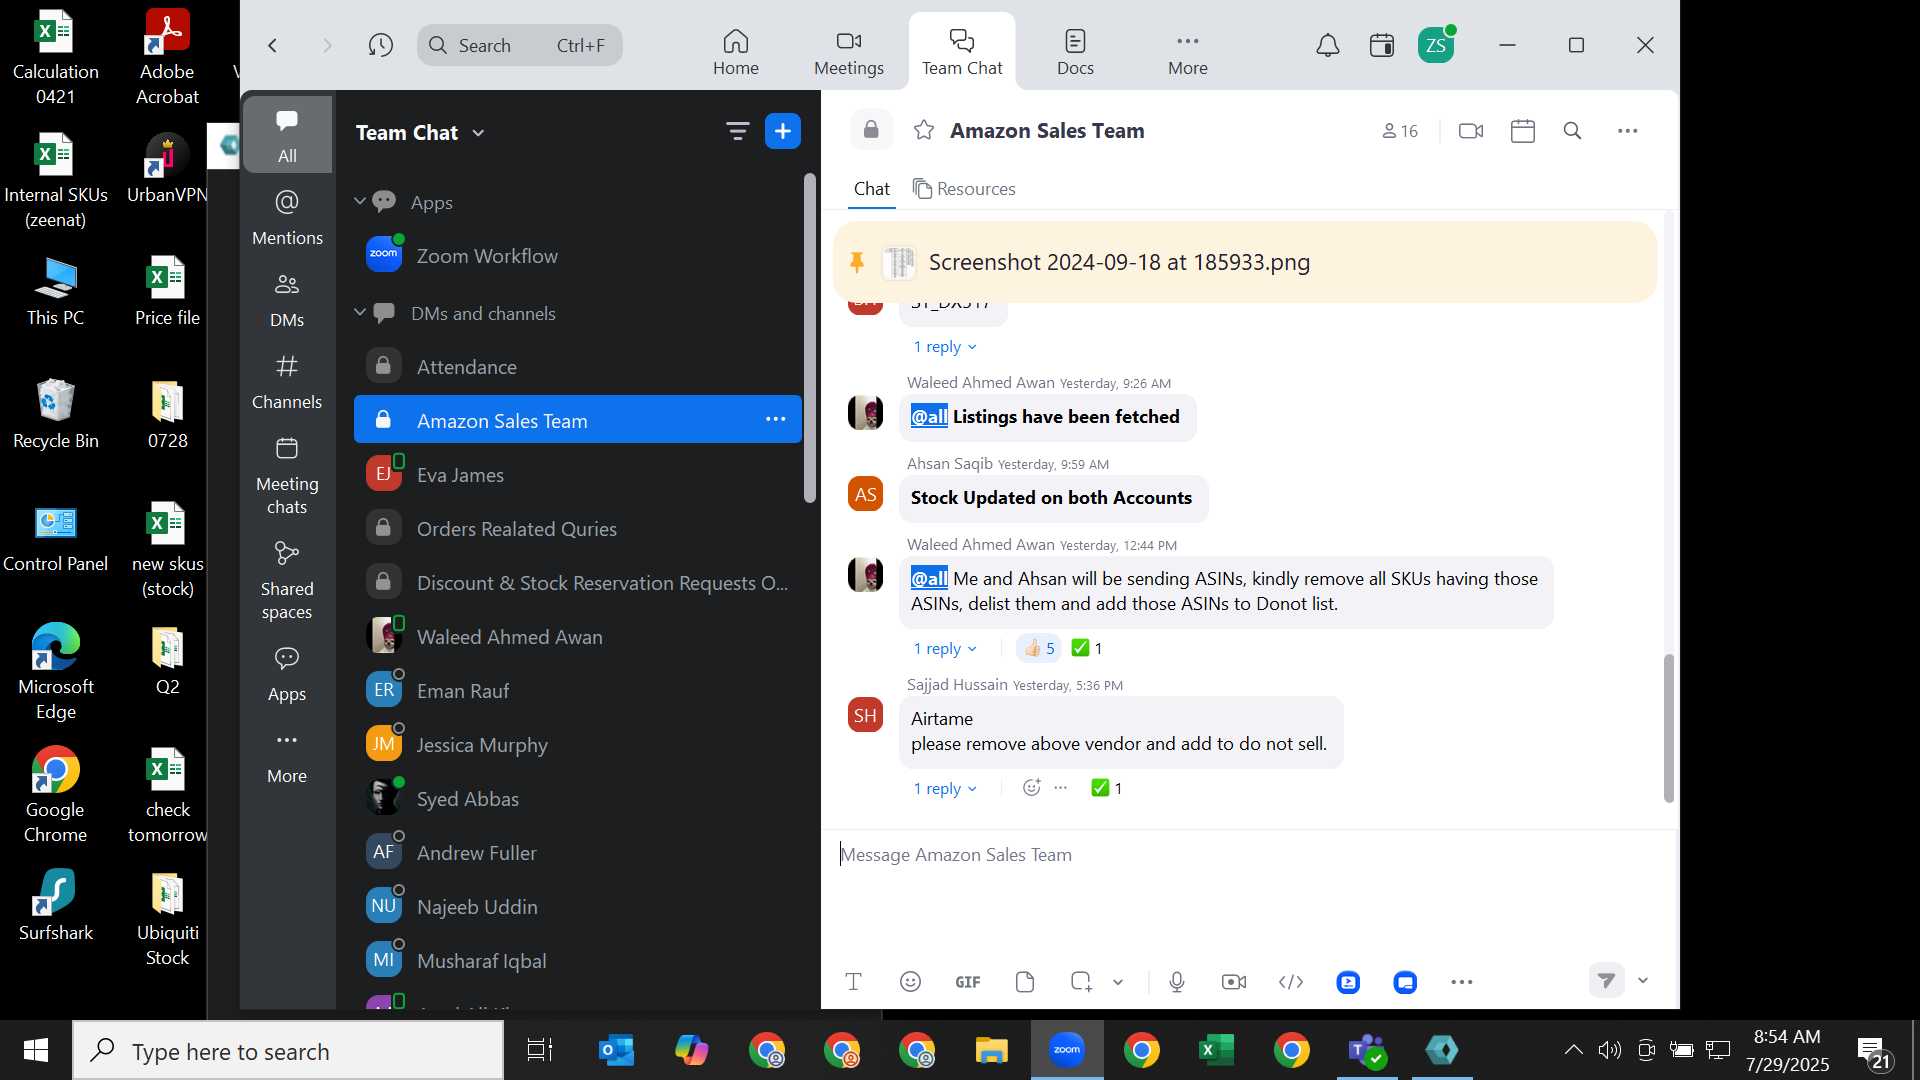View the 16 members of the channel
The width and height of the screenshot is (1920, 1080).
[1399, 131]
